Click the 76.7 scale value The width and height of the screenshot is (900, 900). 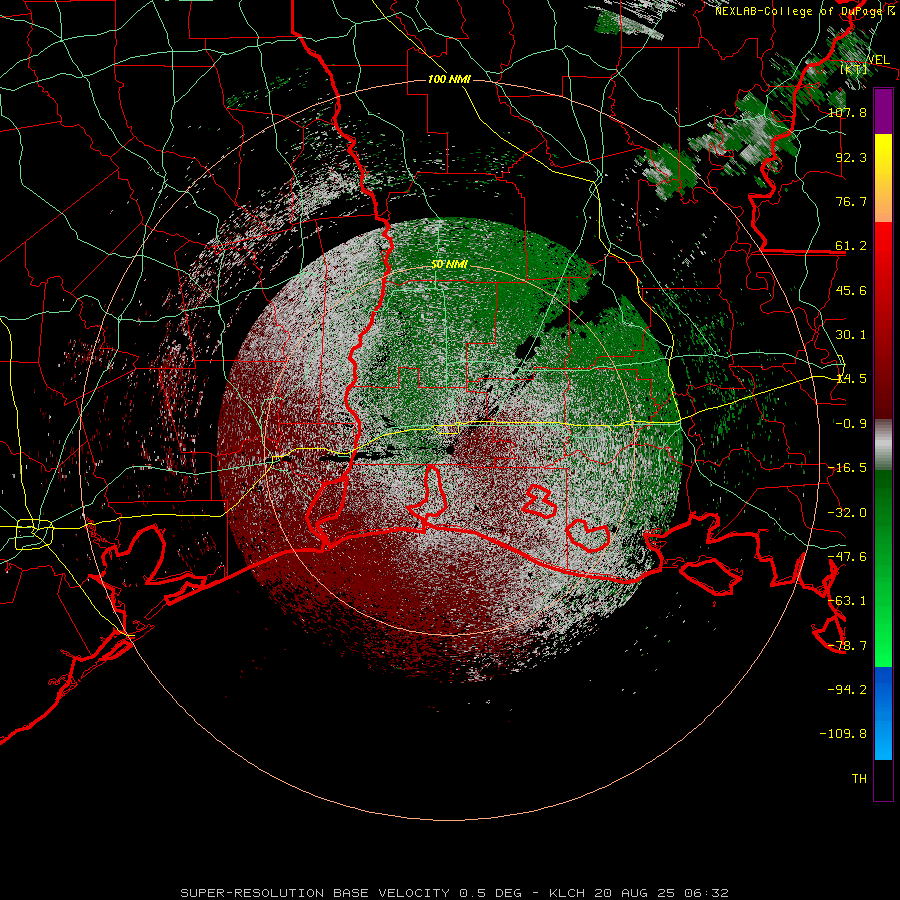[851, 201]
